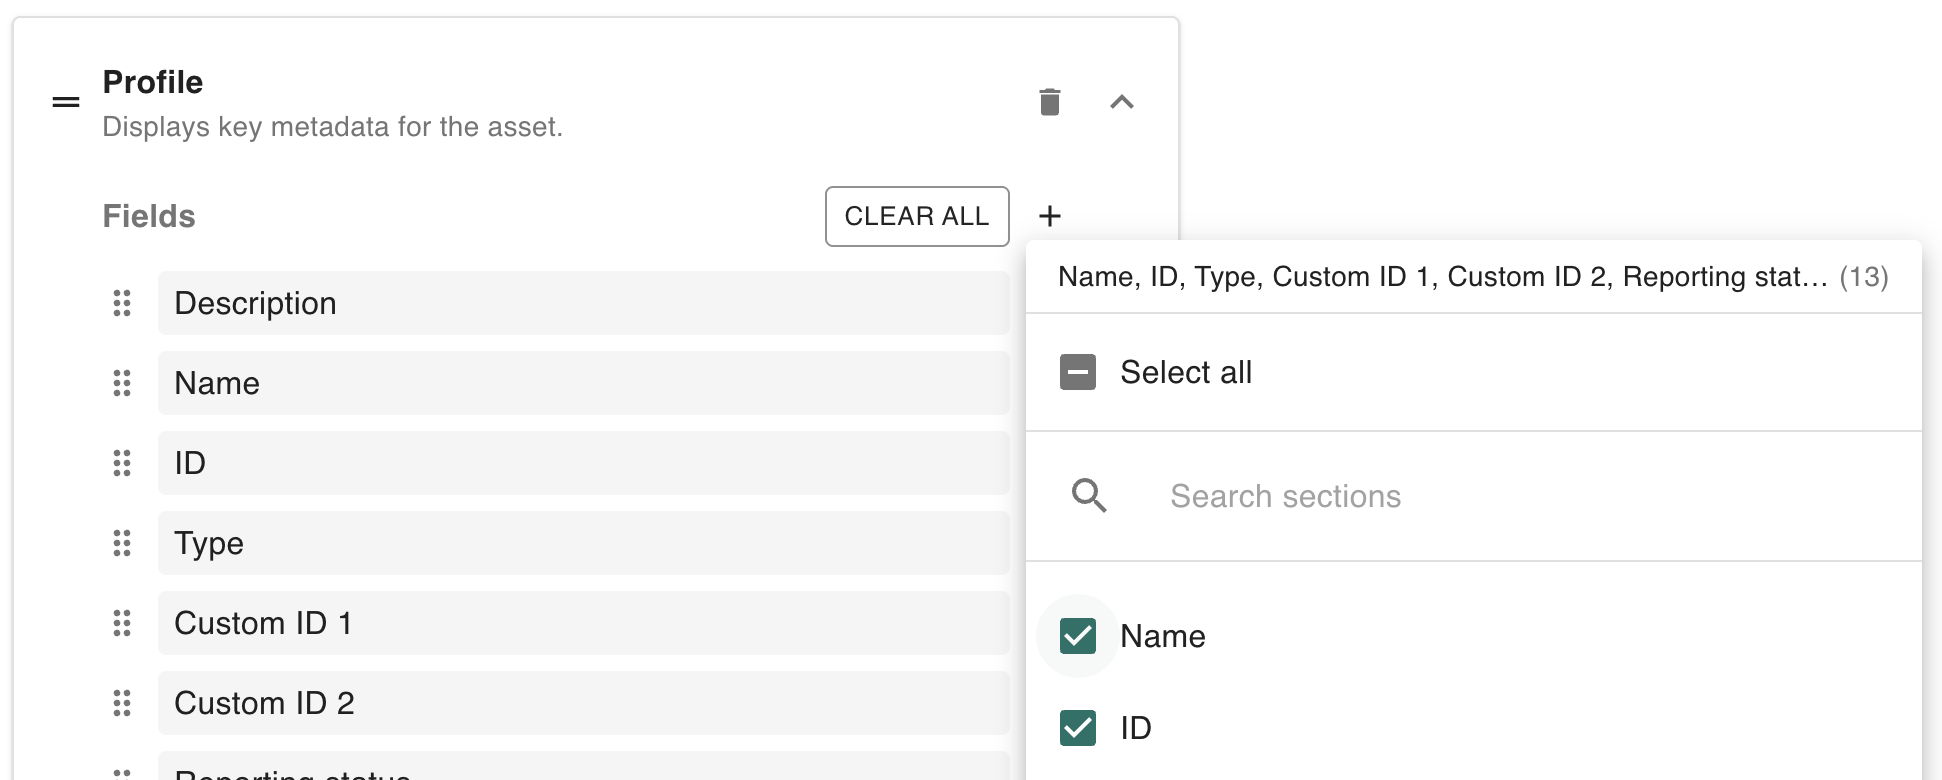The height and width of the screenshot is (780, 1942).
Task: Select the Description field row
Action: click(582, 303)
